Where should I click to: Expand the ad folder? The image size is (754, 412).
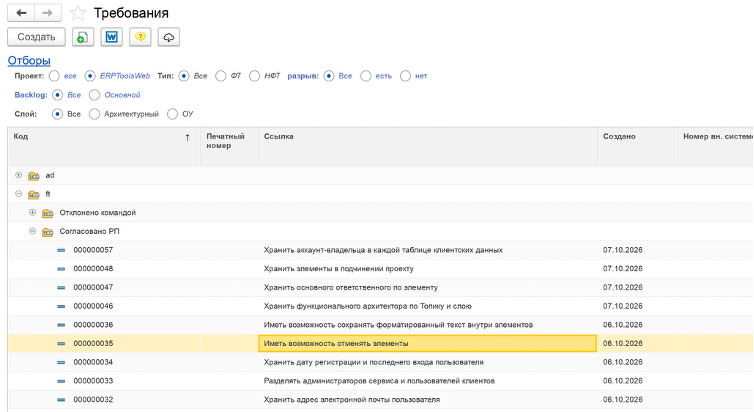pos(18,175)
